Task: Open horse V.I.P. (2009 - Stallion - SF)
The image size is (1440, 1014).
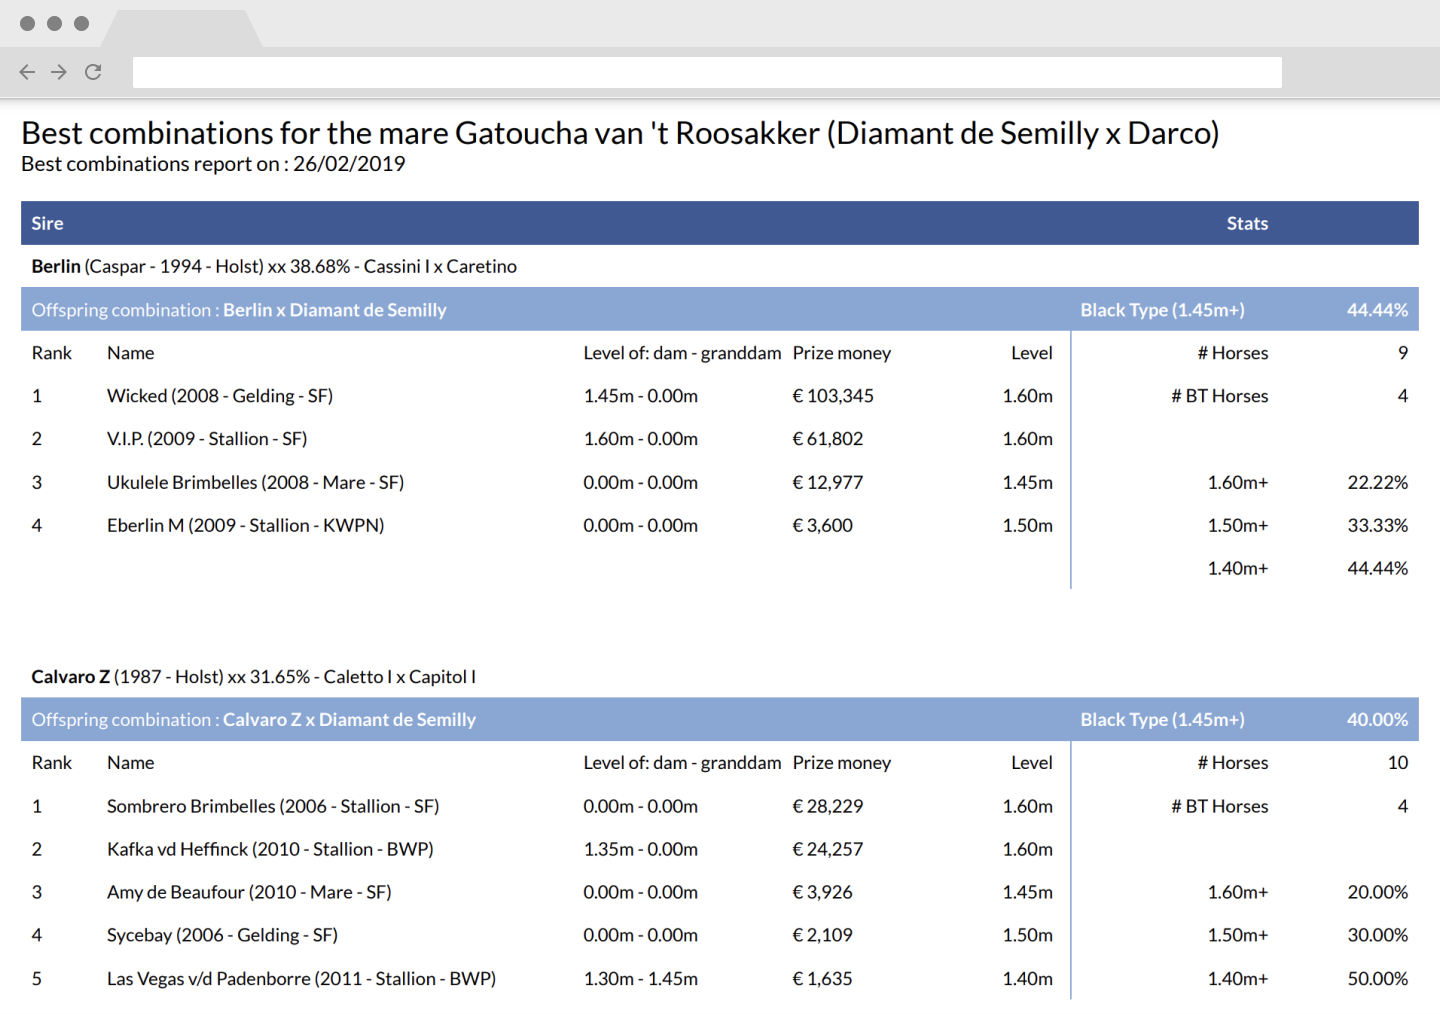Action: [207, 439]
